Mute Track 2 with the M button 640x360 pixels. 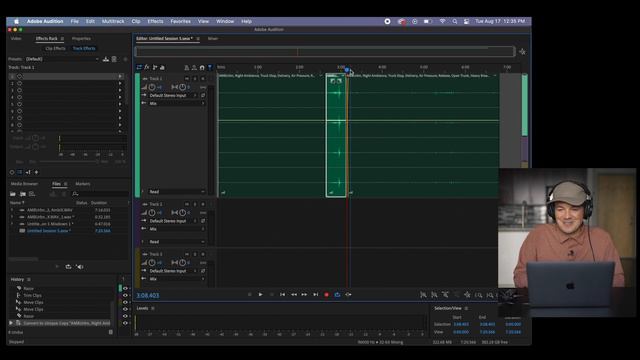tap(187, 204)
